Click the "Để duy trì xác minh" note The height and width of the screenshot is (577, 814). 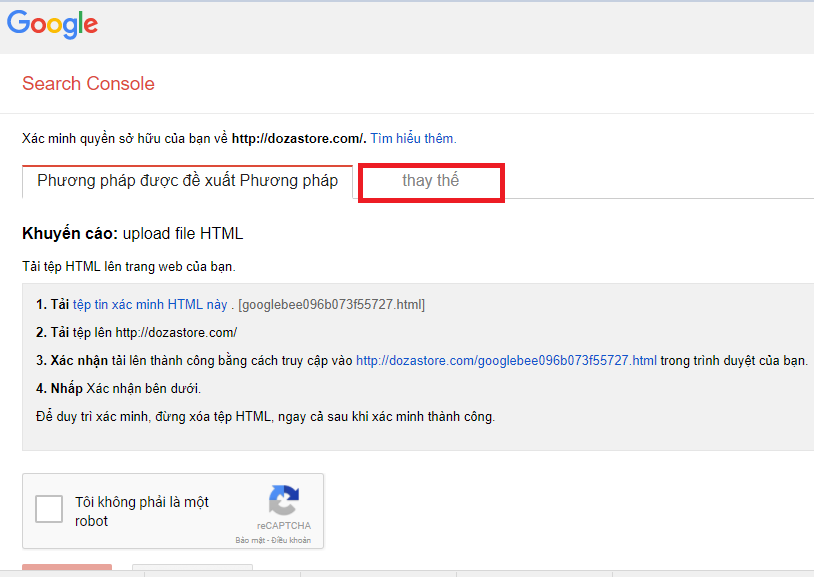click(265, 417)
